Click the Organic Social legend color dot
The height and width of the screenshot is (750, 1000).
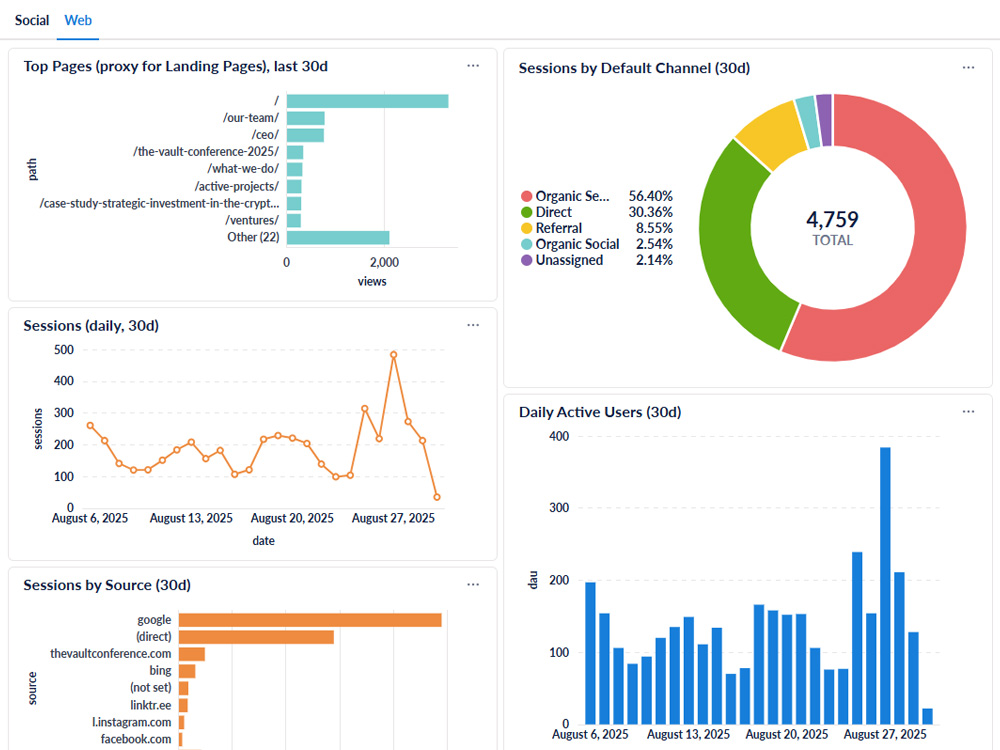pos(527,244)
